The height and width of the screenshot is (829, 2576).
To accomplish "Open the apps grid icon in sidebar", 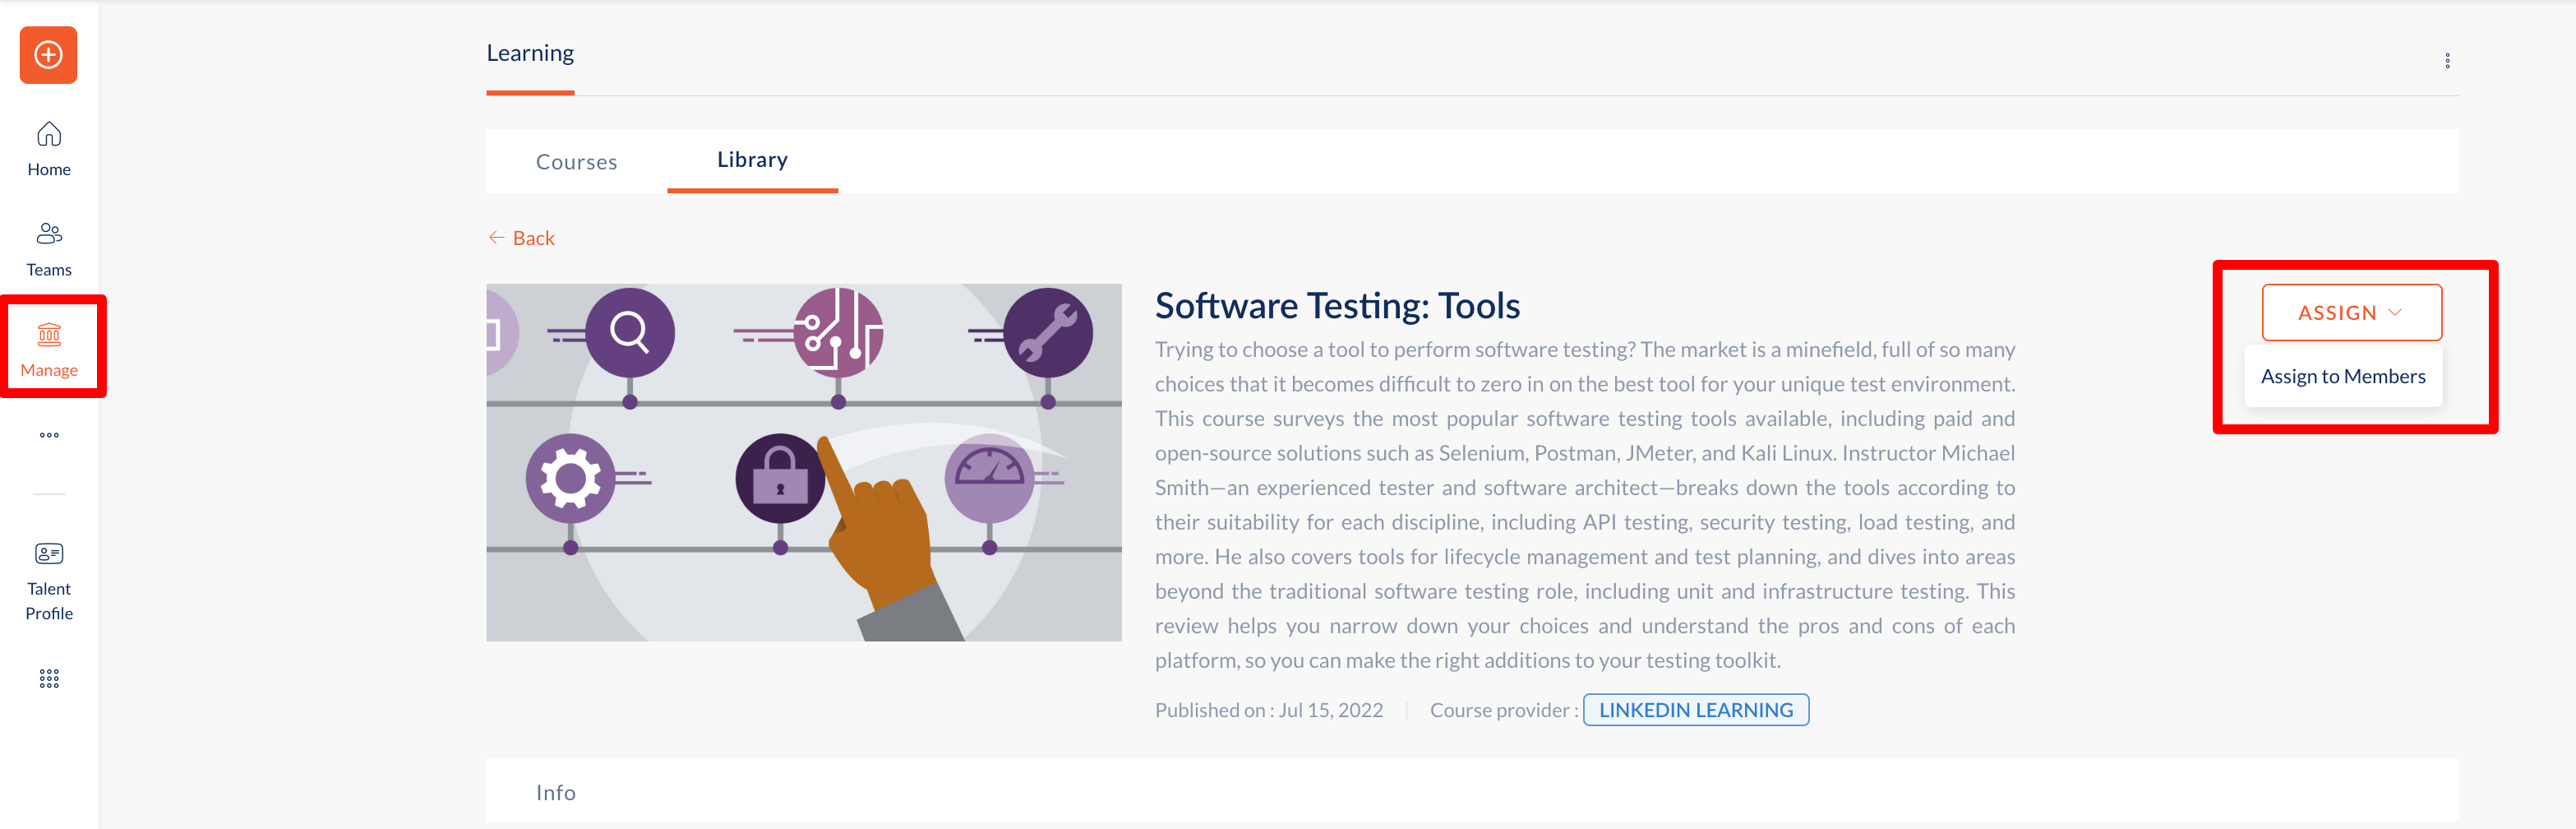I will pyautogui.click(x=49, y=679).
